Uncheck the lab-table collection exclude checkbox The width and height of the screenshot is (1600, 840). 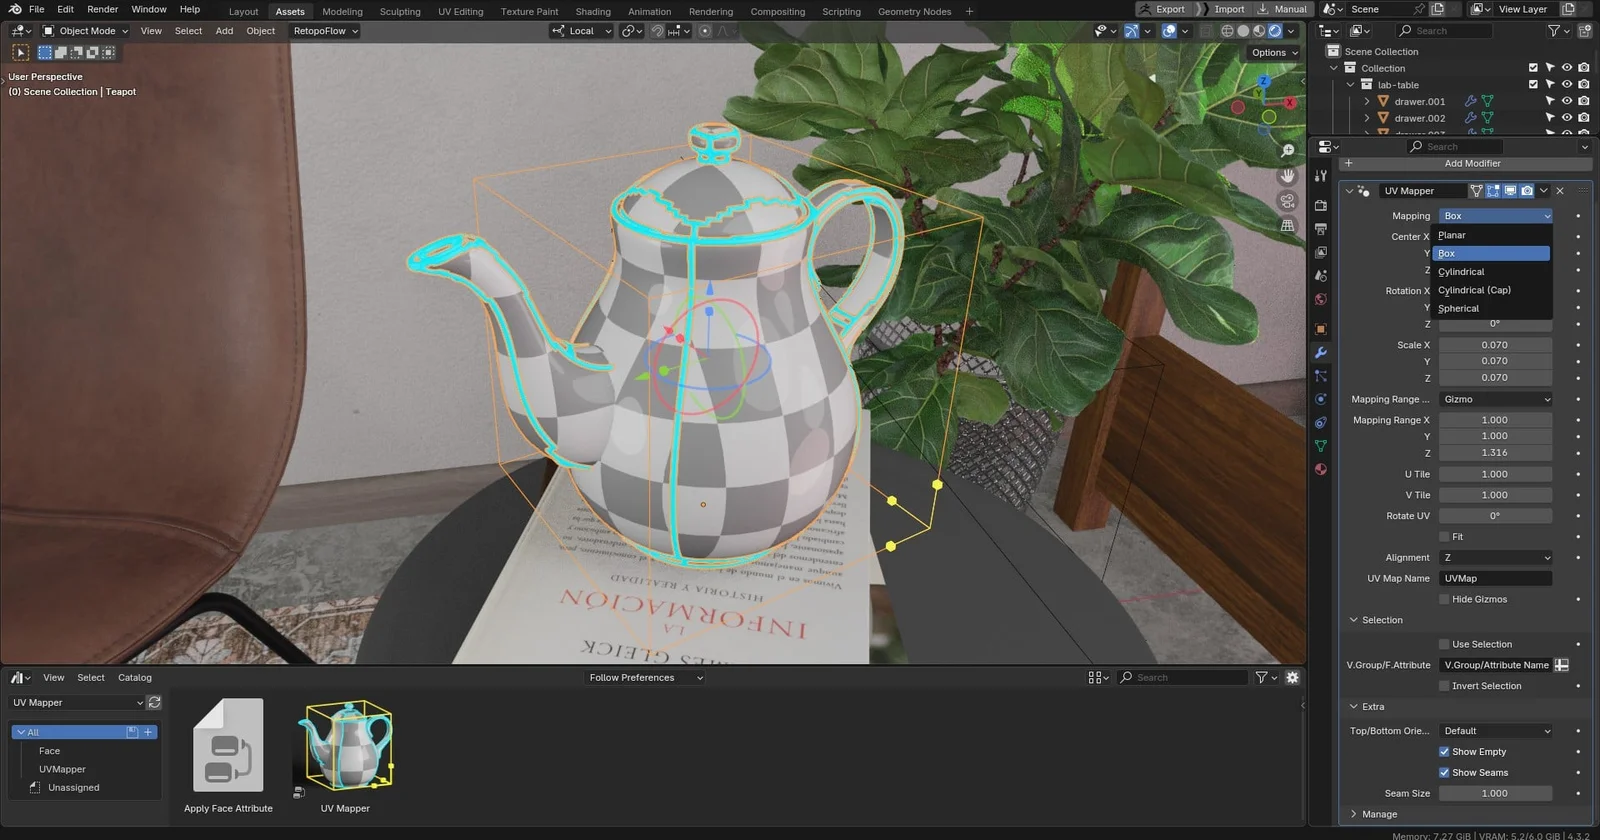coord(1533,84)
